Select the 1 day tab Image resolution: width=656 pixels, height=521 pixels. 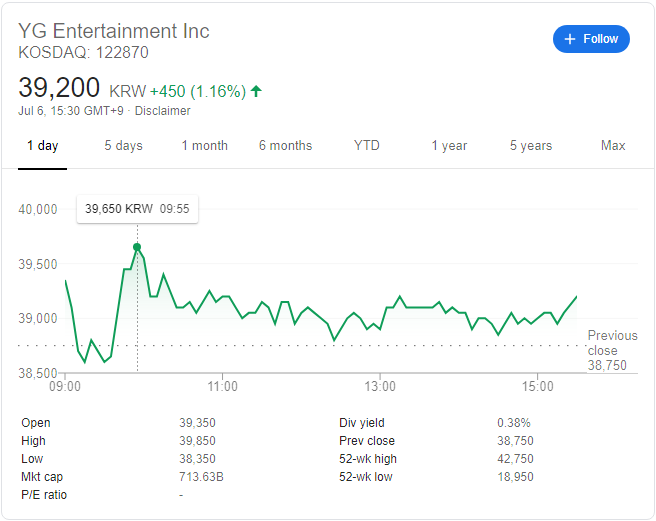pos(43,146)
